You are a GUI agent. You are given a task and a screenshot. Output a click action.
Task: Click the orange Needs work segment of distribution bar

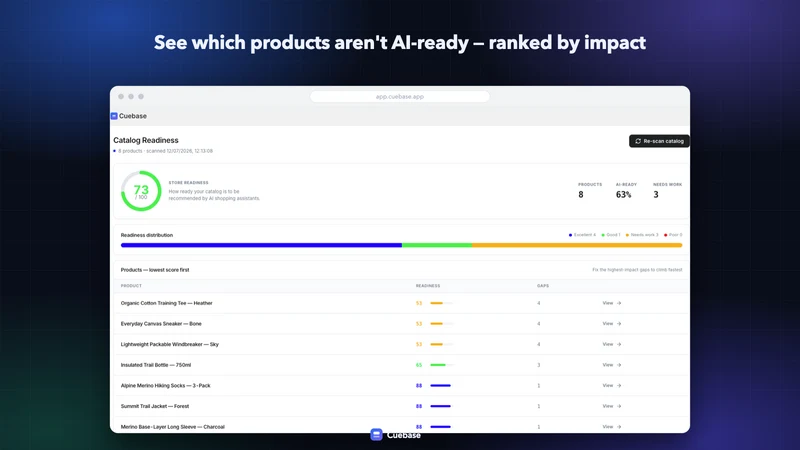(577, 245)
